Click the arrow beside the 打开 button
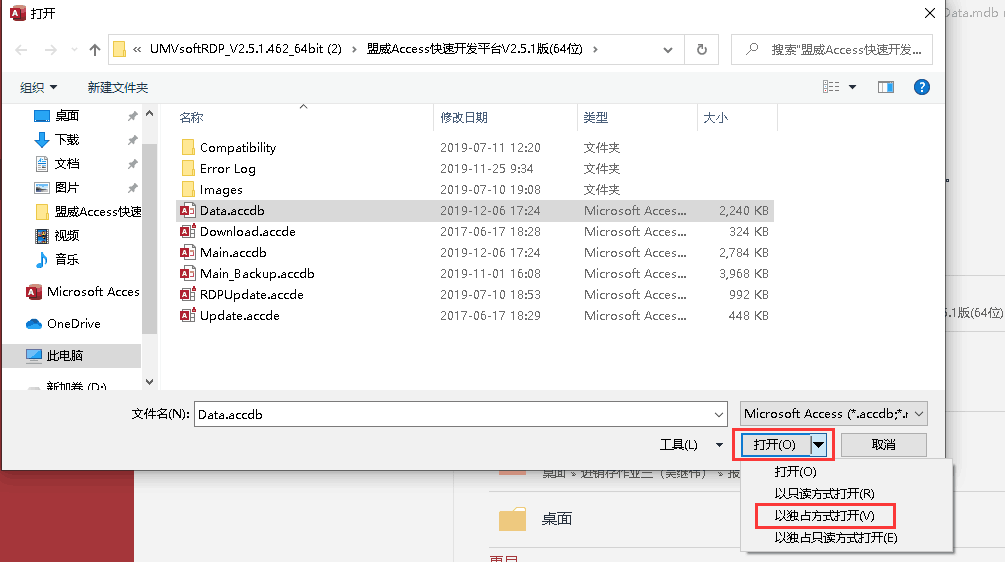 pyautogui.click(x=819, y=445)
